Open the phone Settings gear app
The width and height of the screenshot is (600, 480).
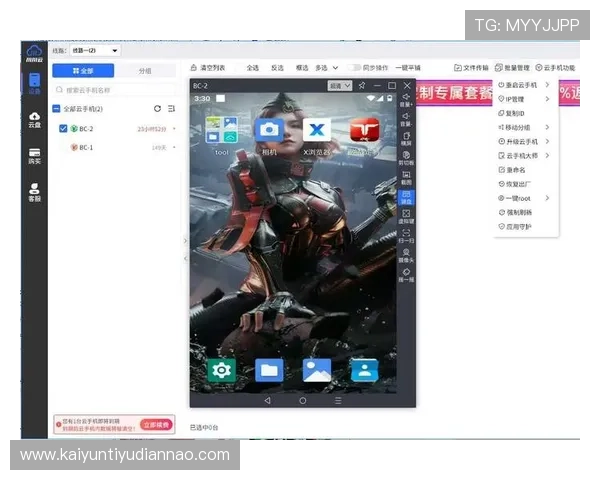click(x=222, y=370)
